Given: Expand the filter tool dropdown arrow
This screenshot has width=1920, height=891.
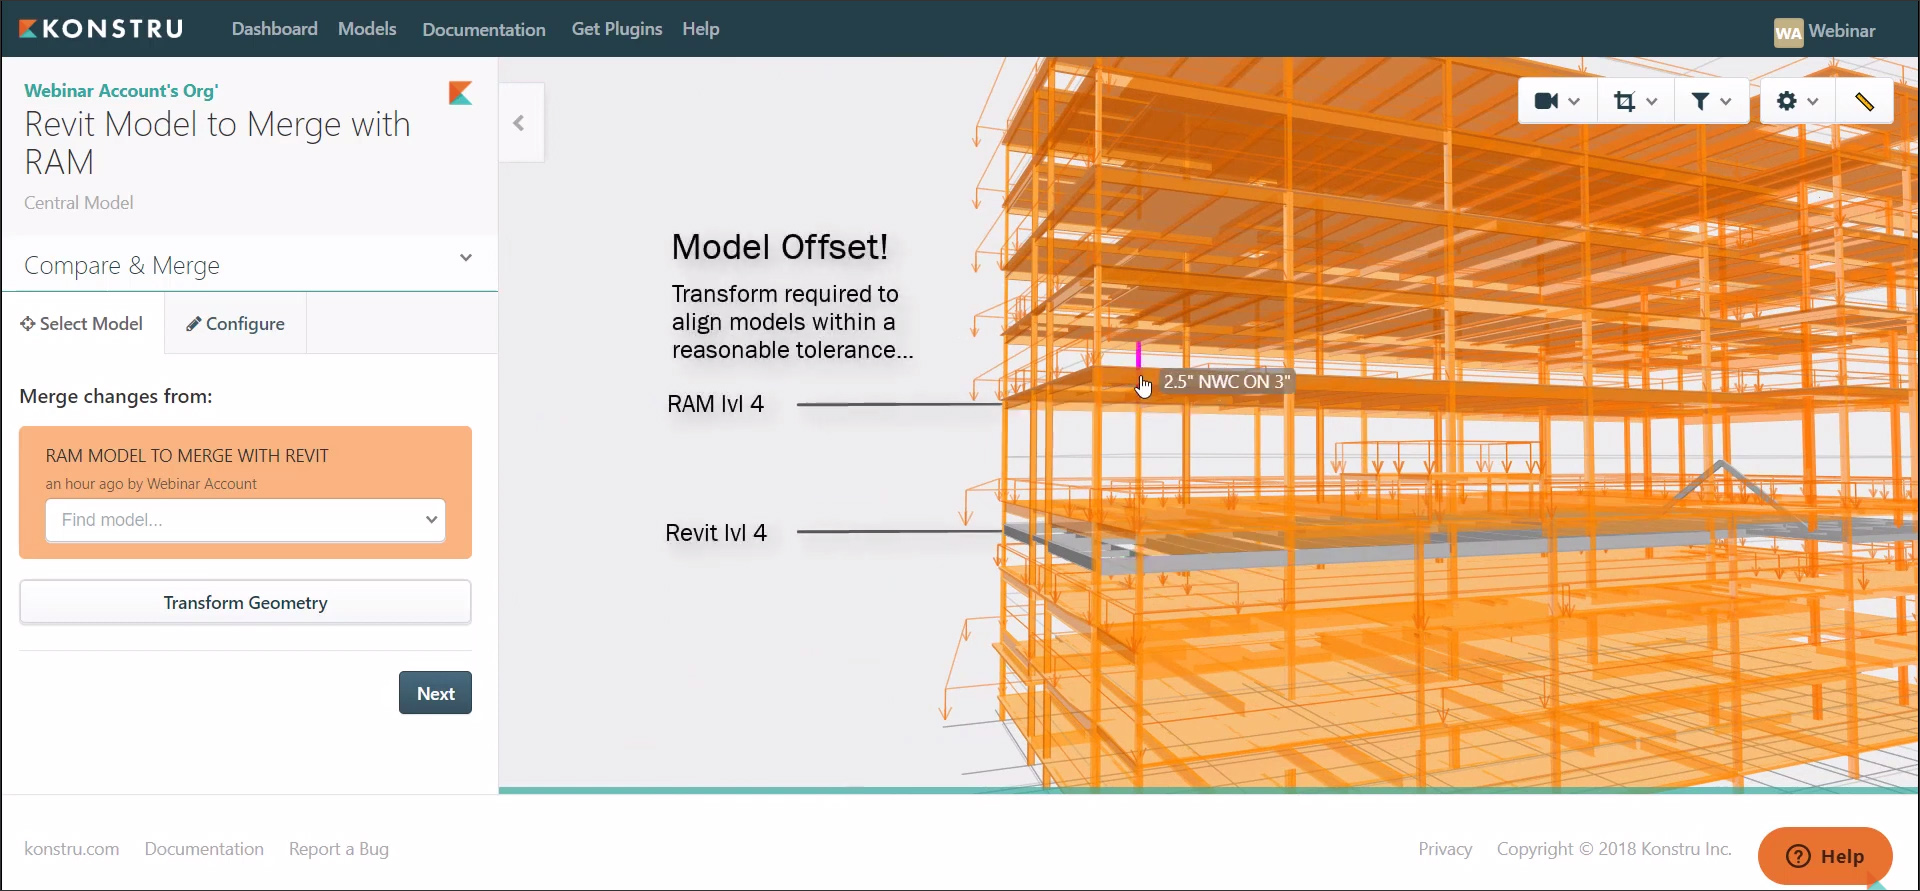Looking at the screenshot, I should pos(1725,102).
